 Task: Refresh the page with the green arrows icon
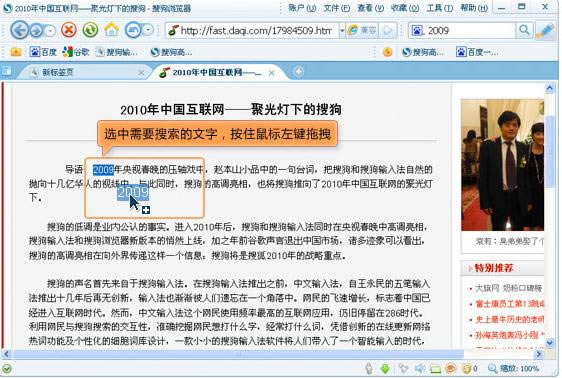[90, 30]
